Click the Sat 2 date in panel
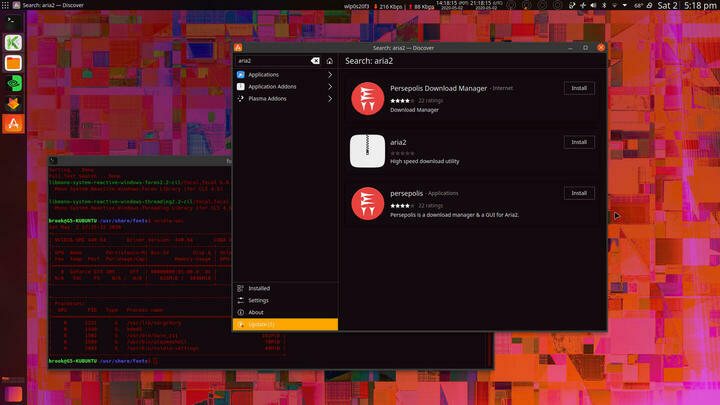 [667, 6]
